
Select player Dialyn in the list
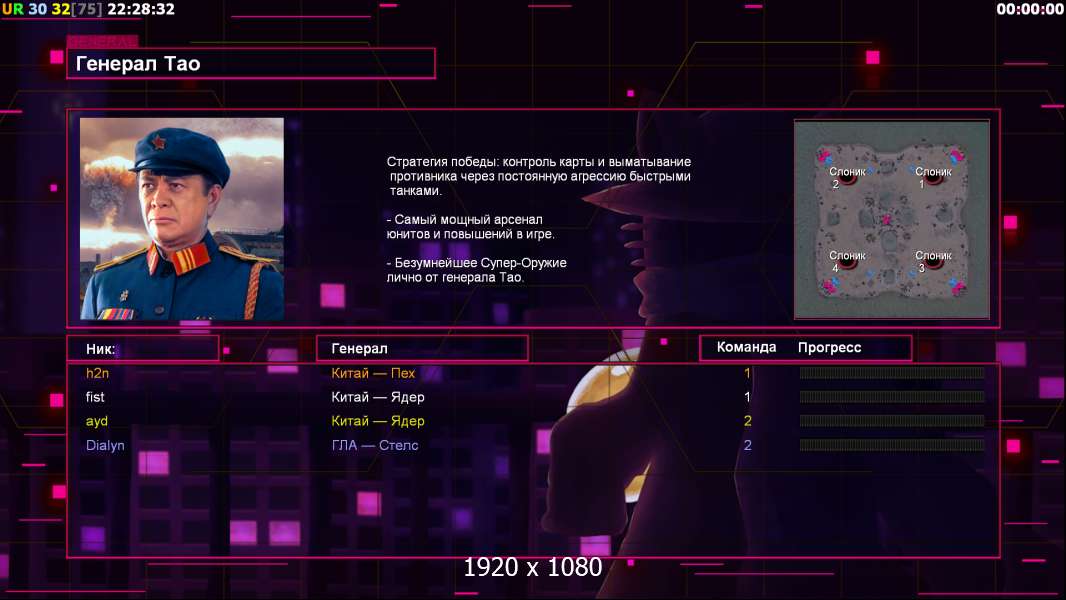[105, 446]
